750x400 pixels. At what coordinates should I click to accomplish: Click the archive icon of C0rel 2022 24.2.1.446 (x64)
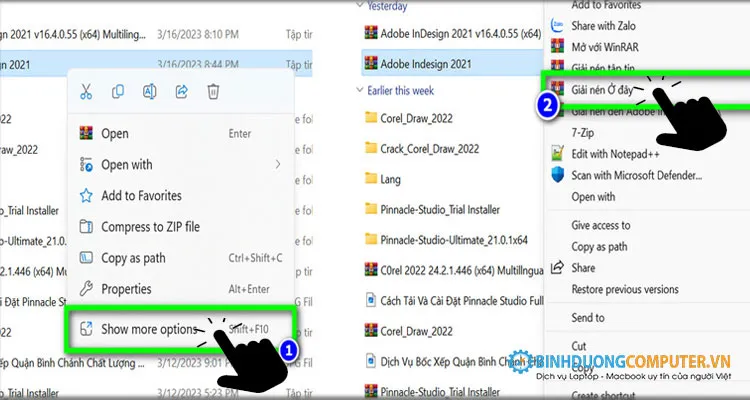point(371,270)
